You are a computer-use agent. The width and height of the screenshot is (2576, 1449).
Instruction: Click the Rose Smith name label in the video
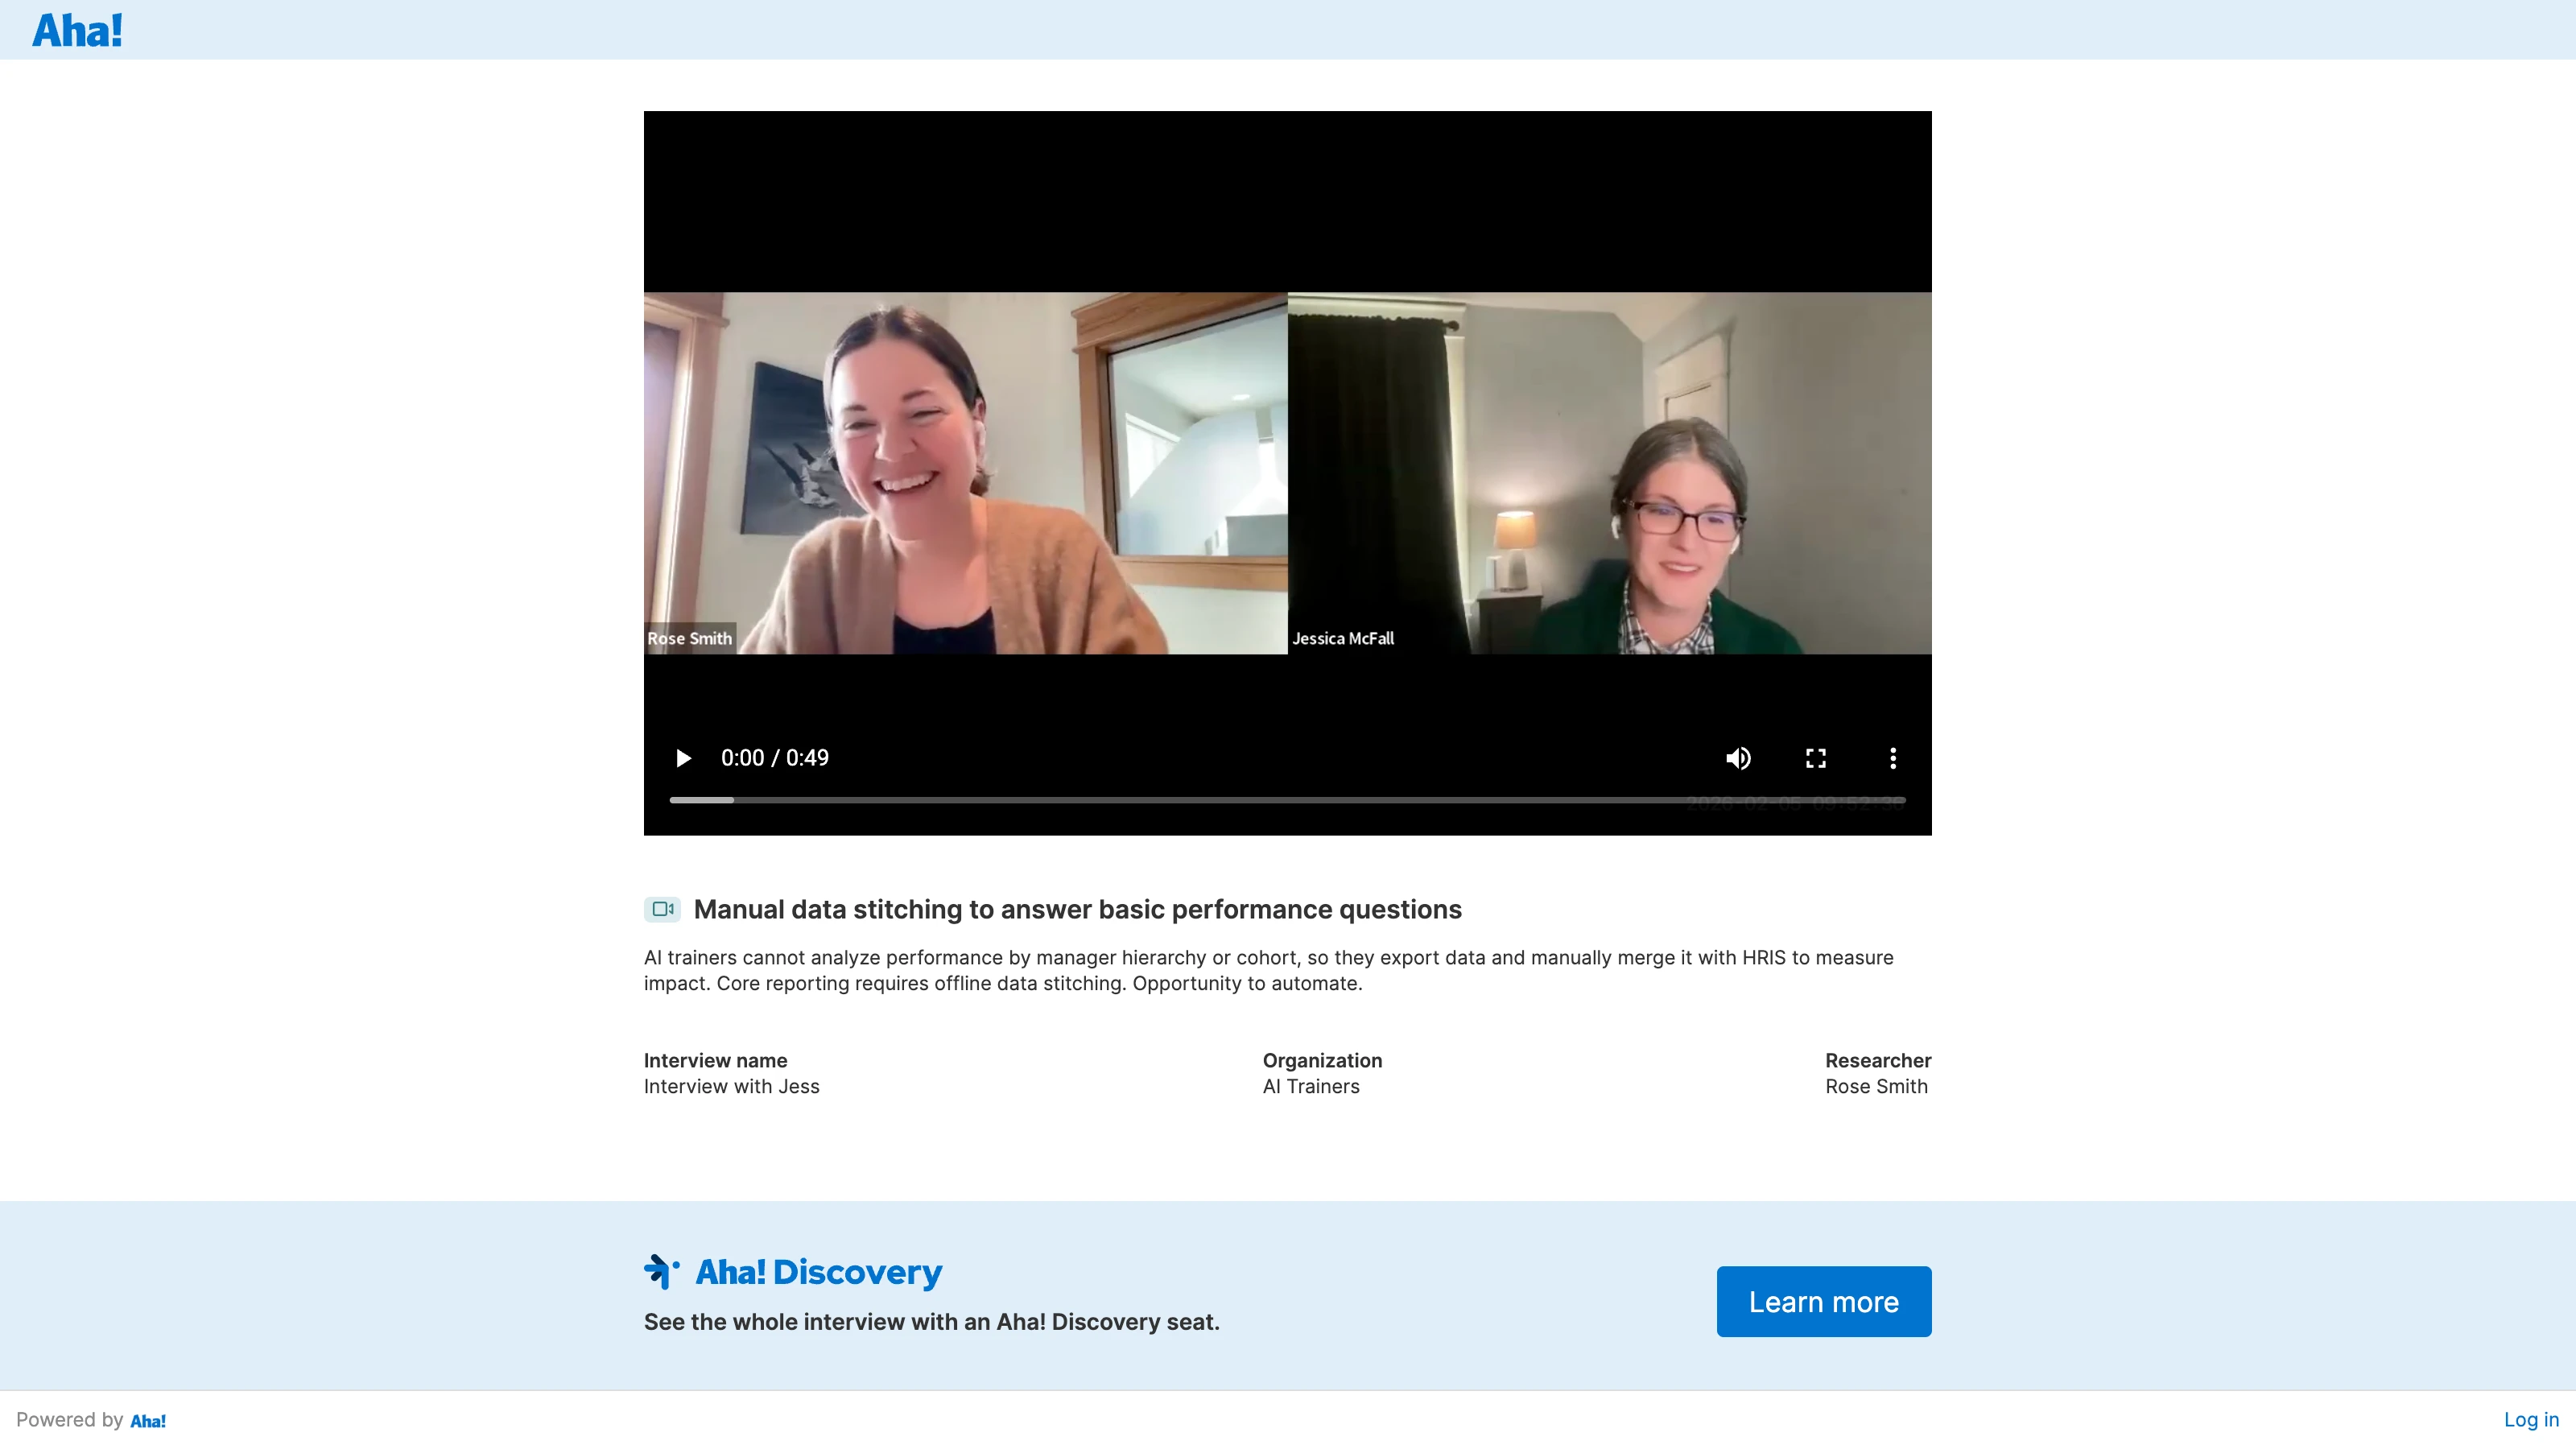[x=689, y=638]
